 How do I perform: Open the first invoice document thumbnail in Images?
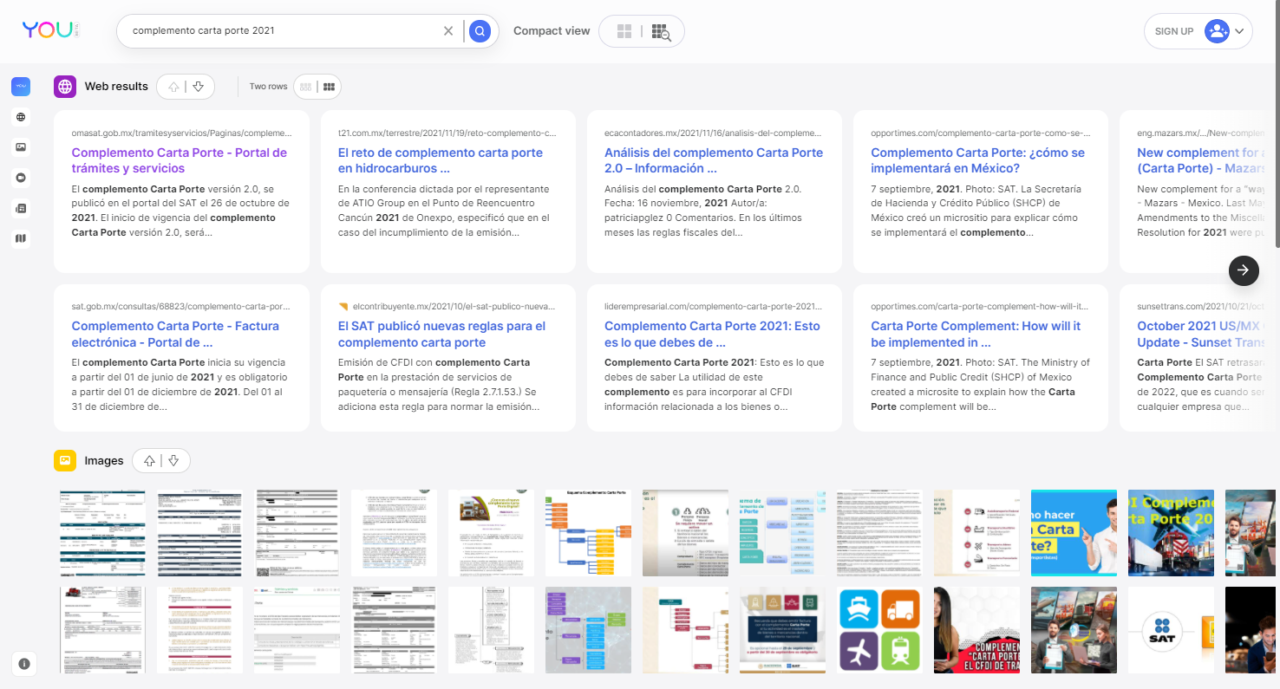tap(102, 533)
